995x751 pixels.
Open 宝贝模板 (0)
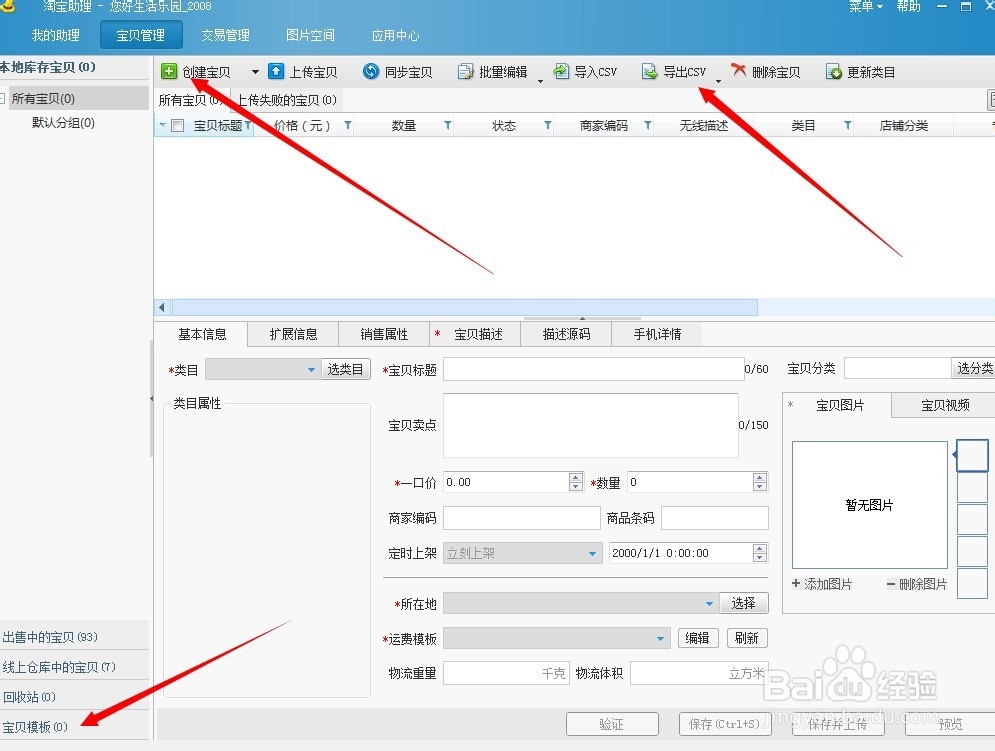[74, 726]
